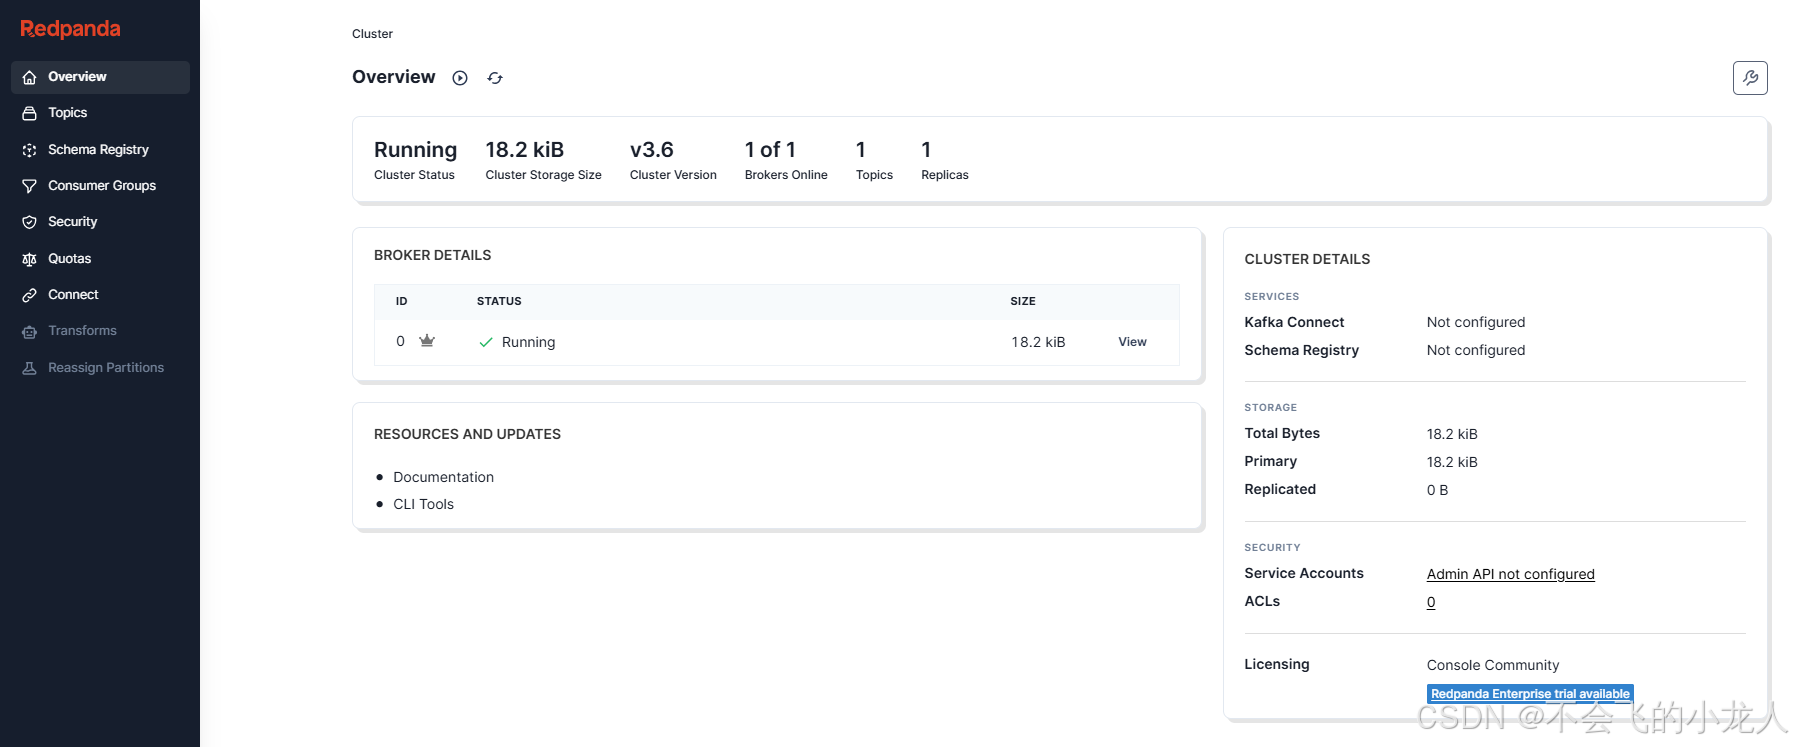1793x747 pixels.
Task: Click the Schema Registry icon in sidebar
Action: 30,150
